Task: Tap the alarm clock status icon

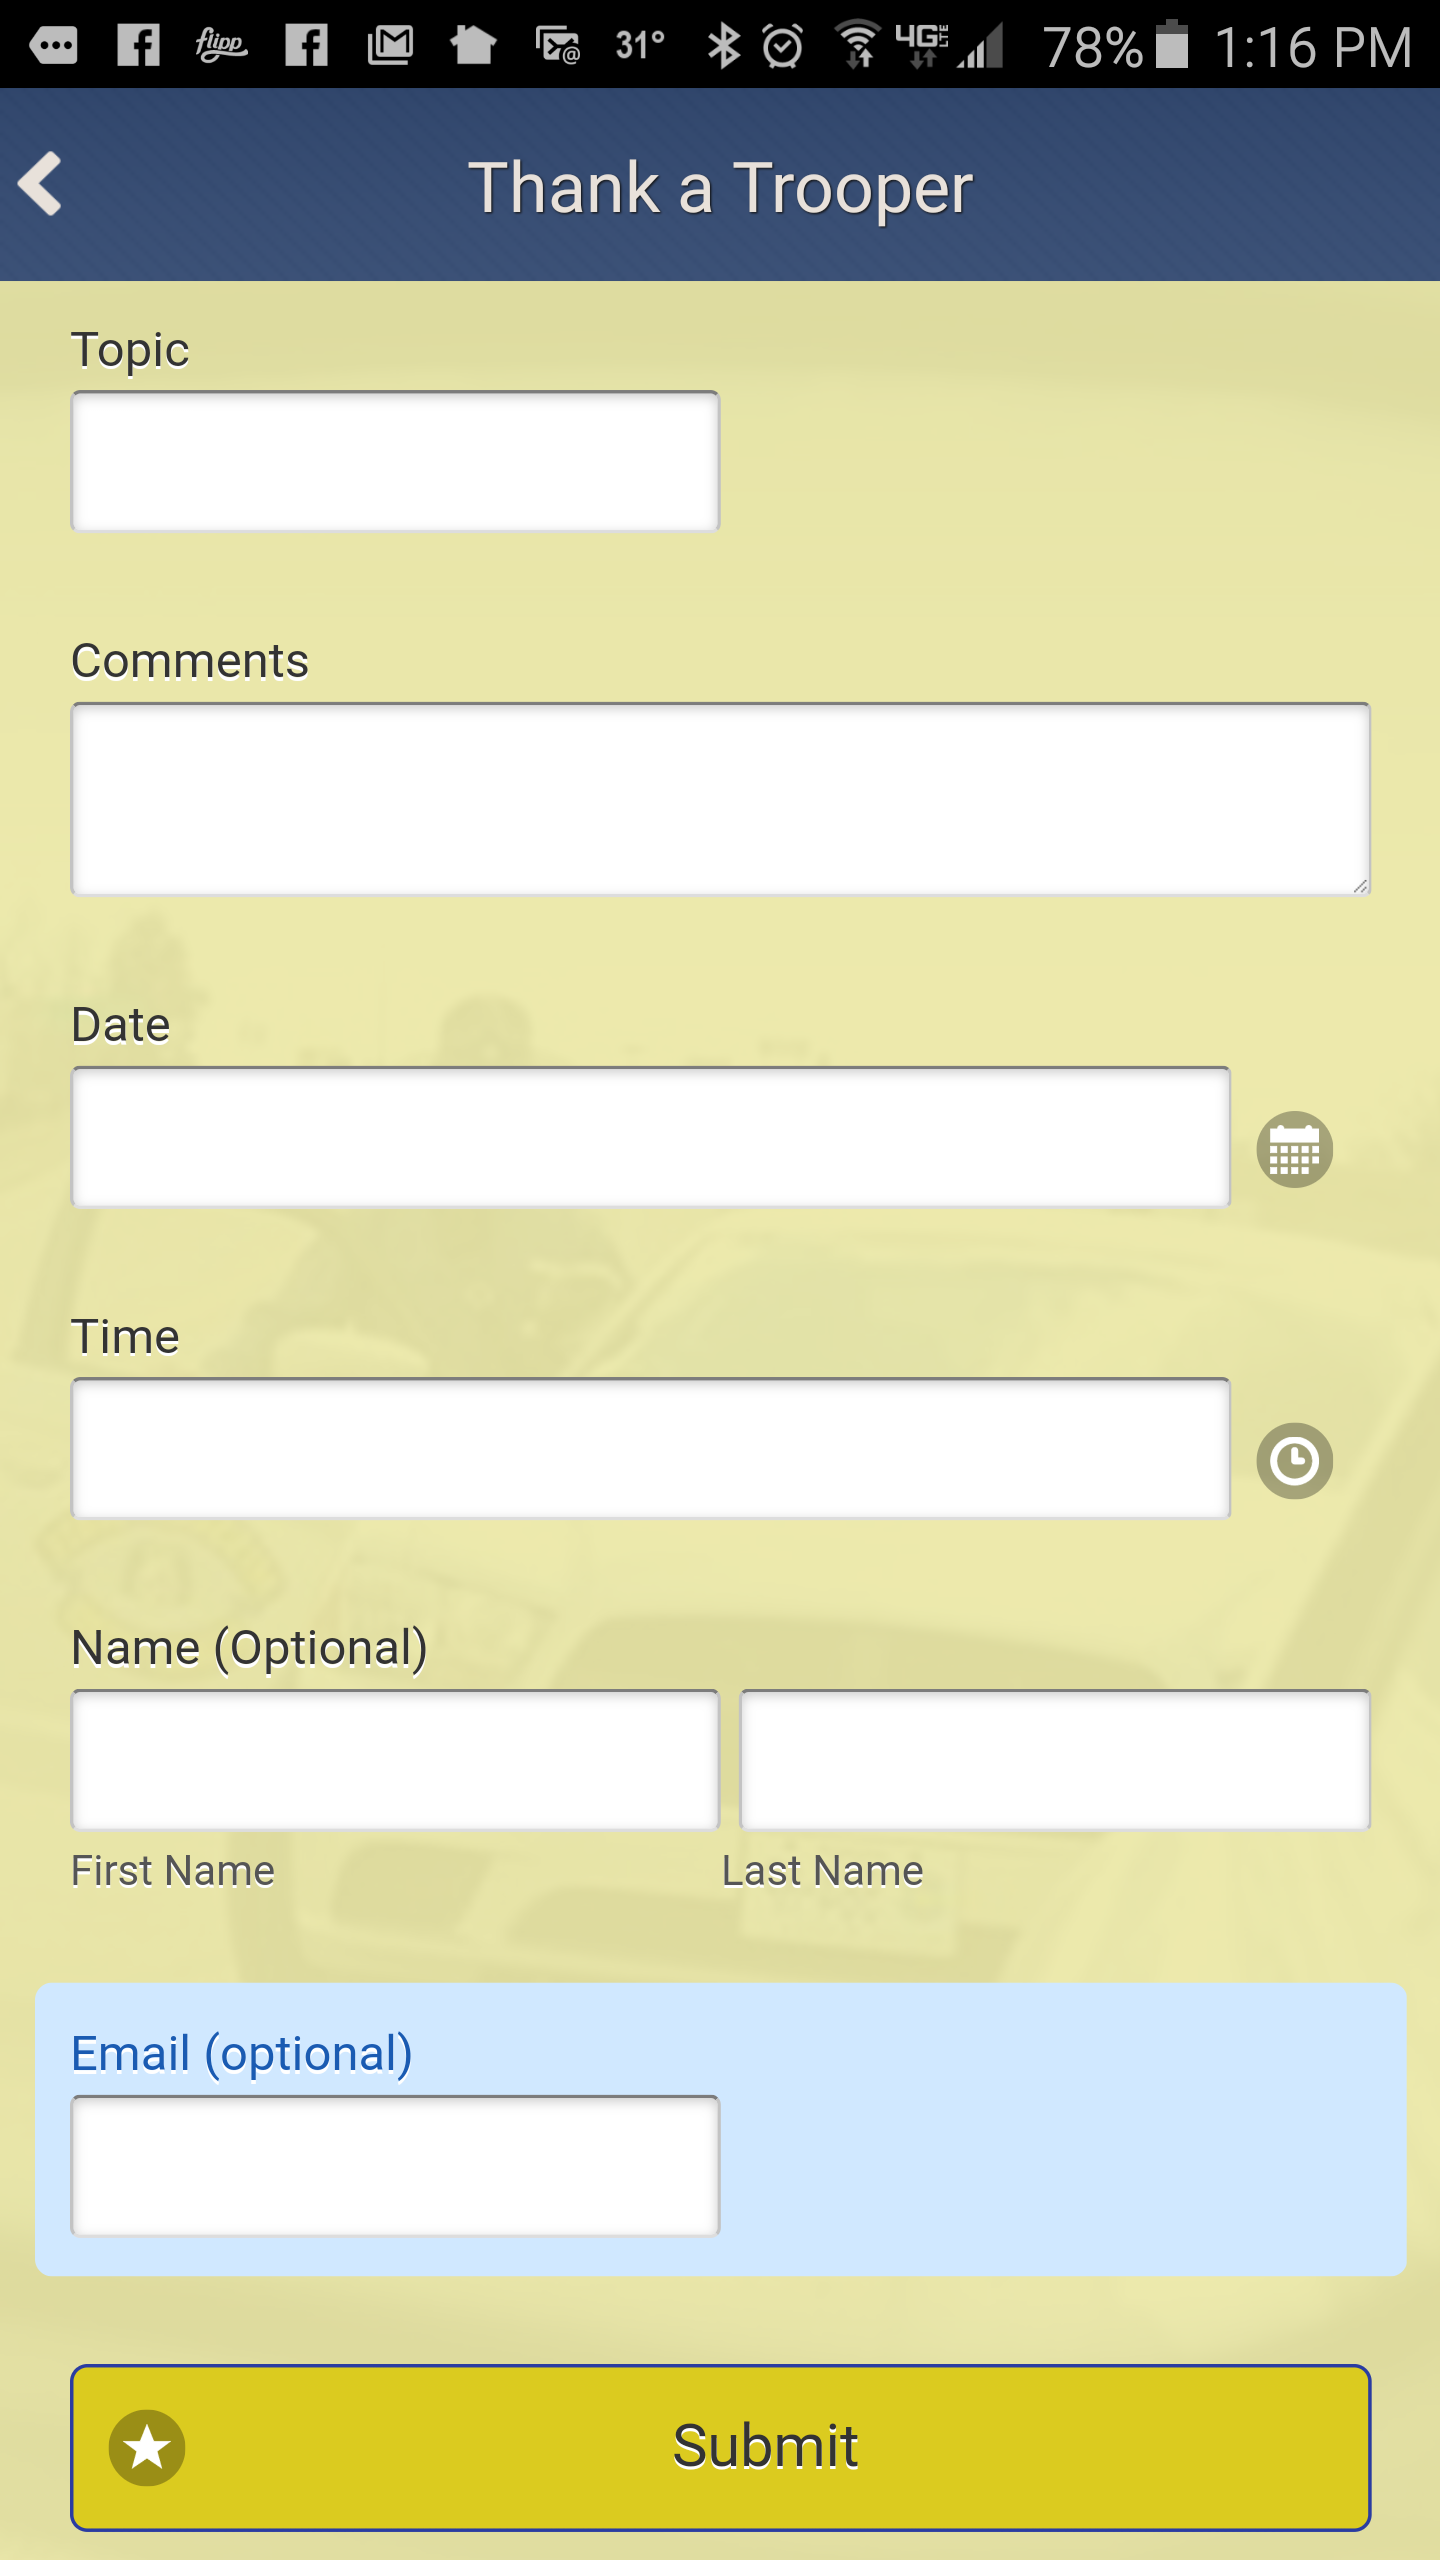Action: point(782,46)
